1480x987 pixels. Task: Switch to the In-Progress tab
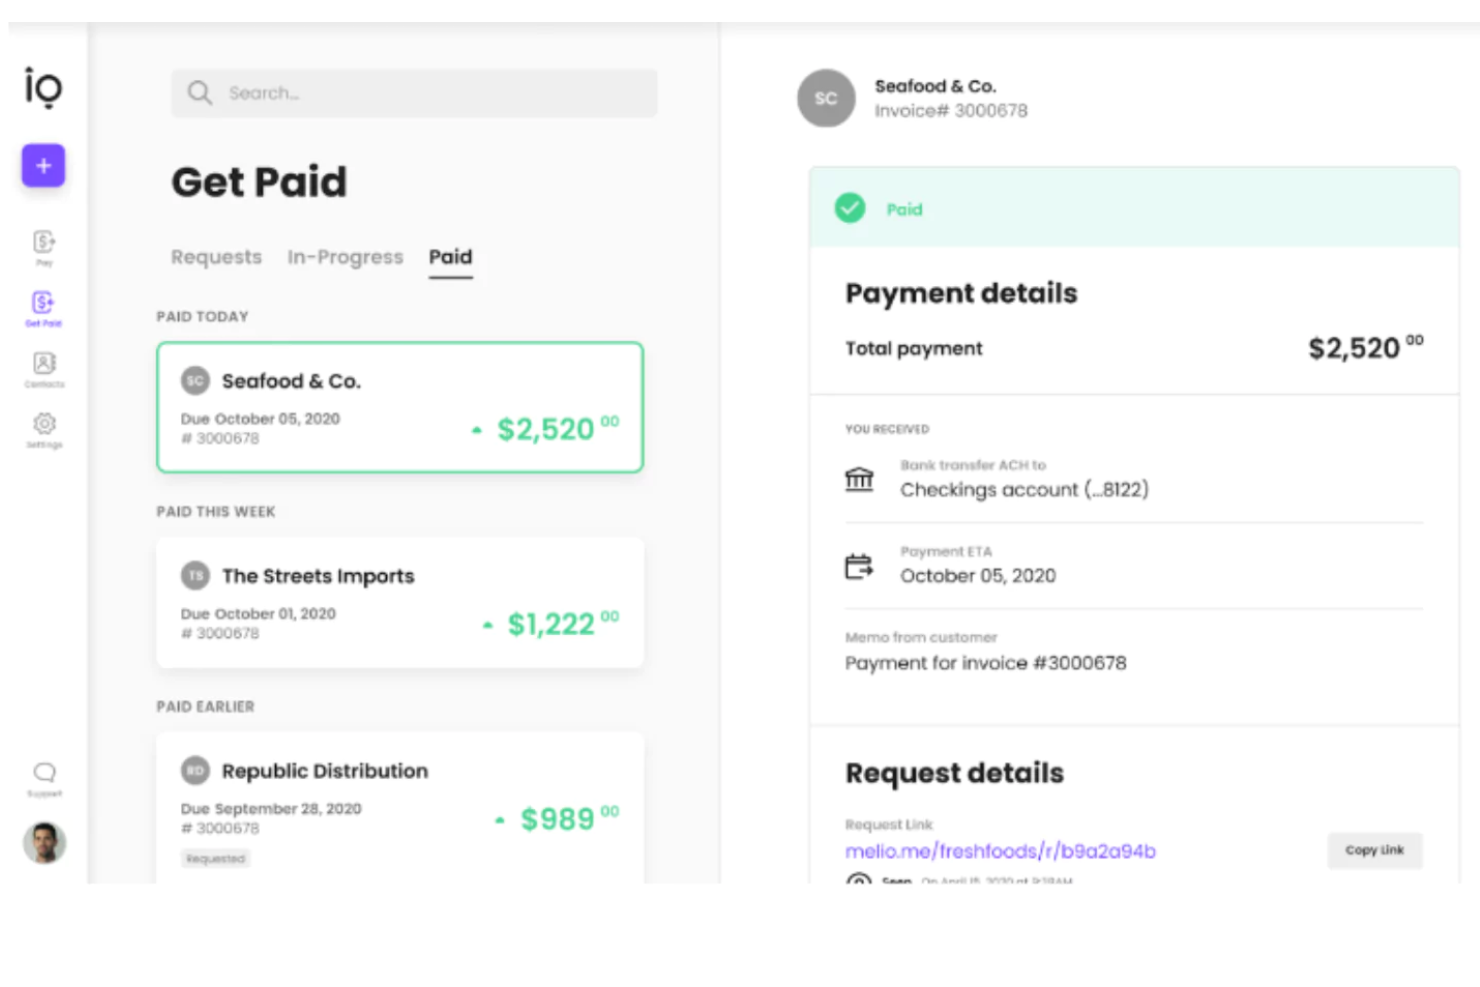[345, 257]
